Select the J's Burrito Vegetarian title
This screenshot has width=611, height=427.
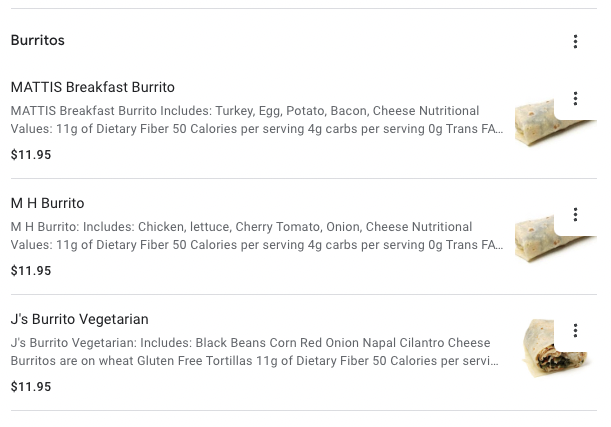[x=79, y=319]
